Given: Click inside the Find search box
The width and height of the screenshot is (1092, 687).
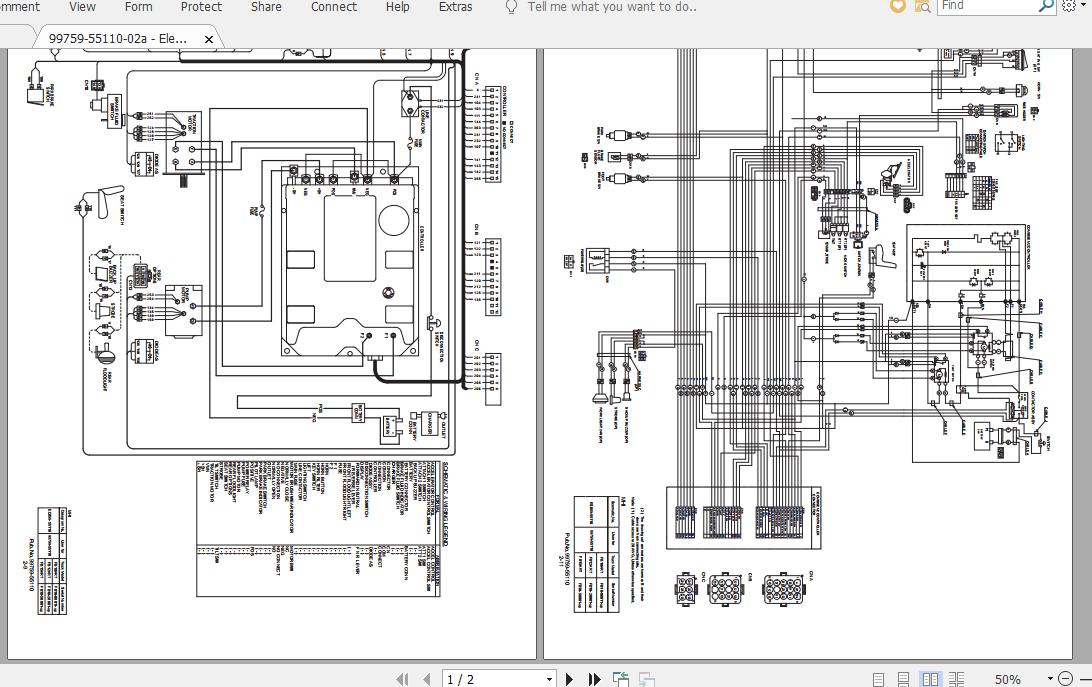Looking at the screenshot, I should [x=987, y=6].
